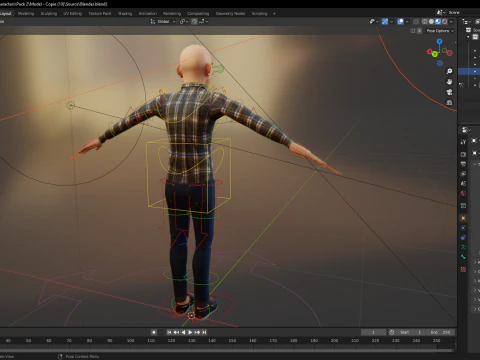The width and height of the screenshot is (480, 360).
Task: Switch to the Shading workspace tab
Action: click(x=125, y=14)
